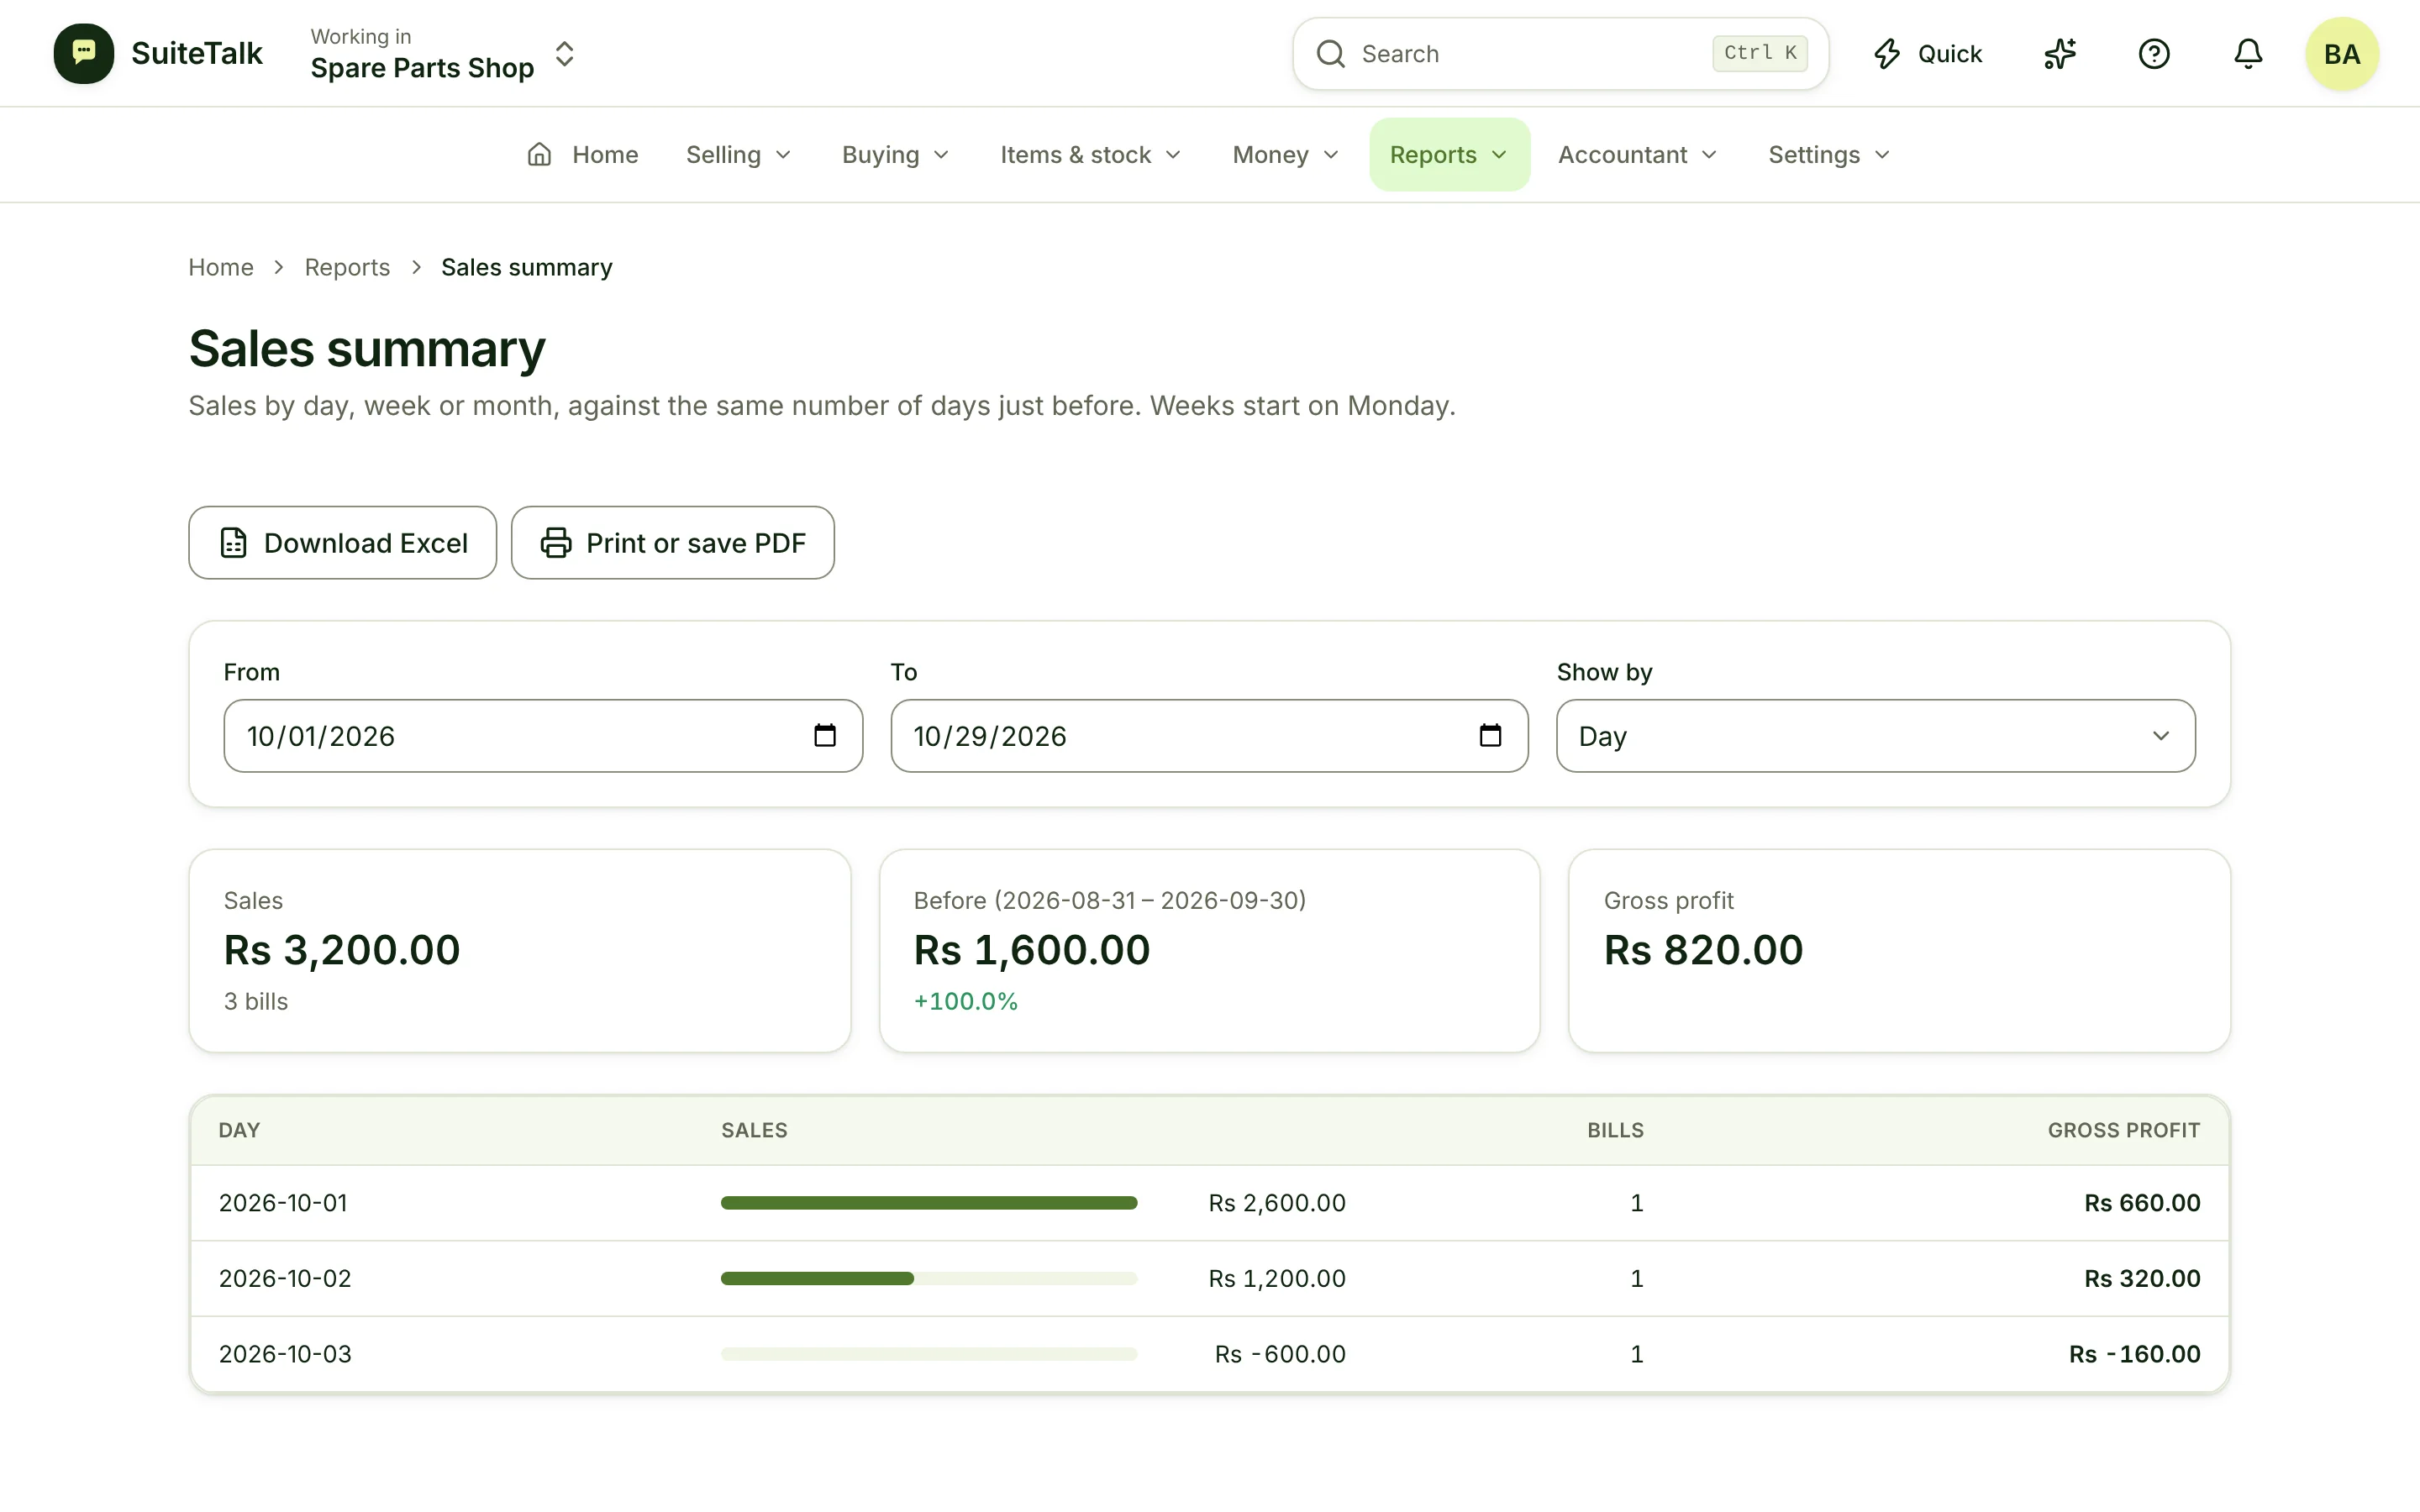The image size is (2420, 1512).
Task: Open the Settings menu
Action: (1829, 155)
